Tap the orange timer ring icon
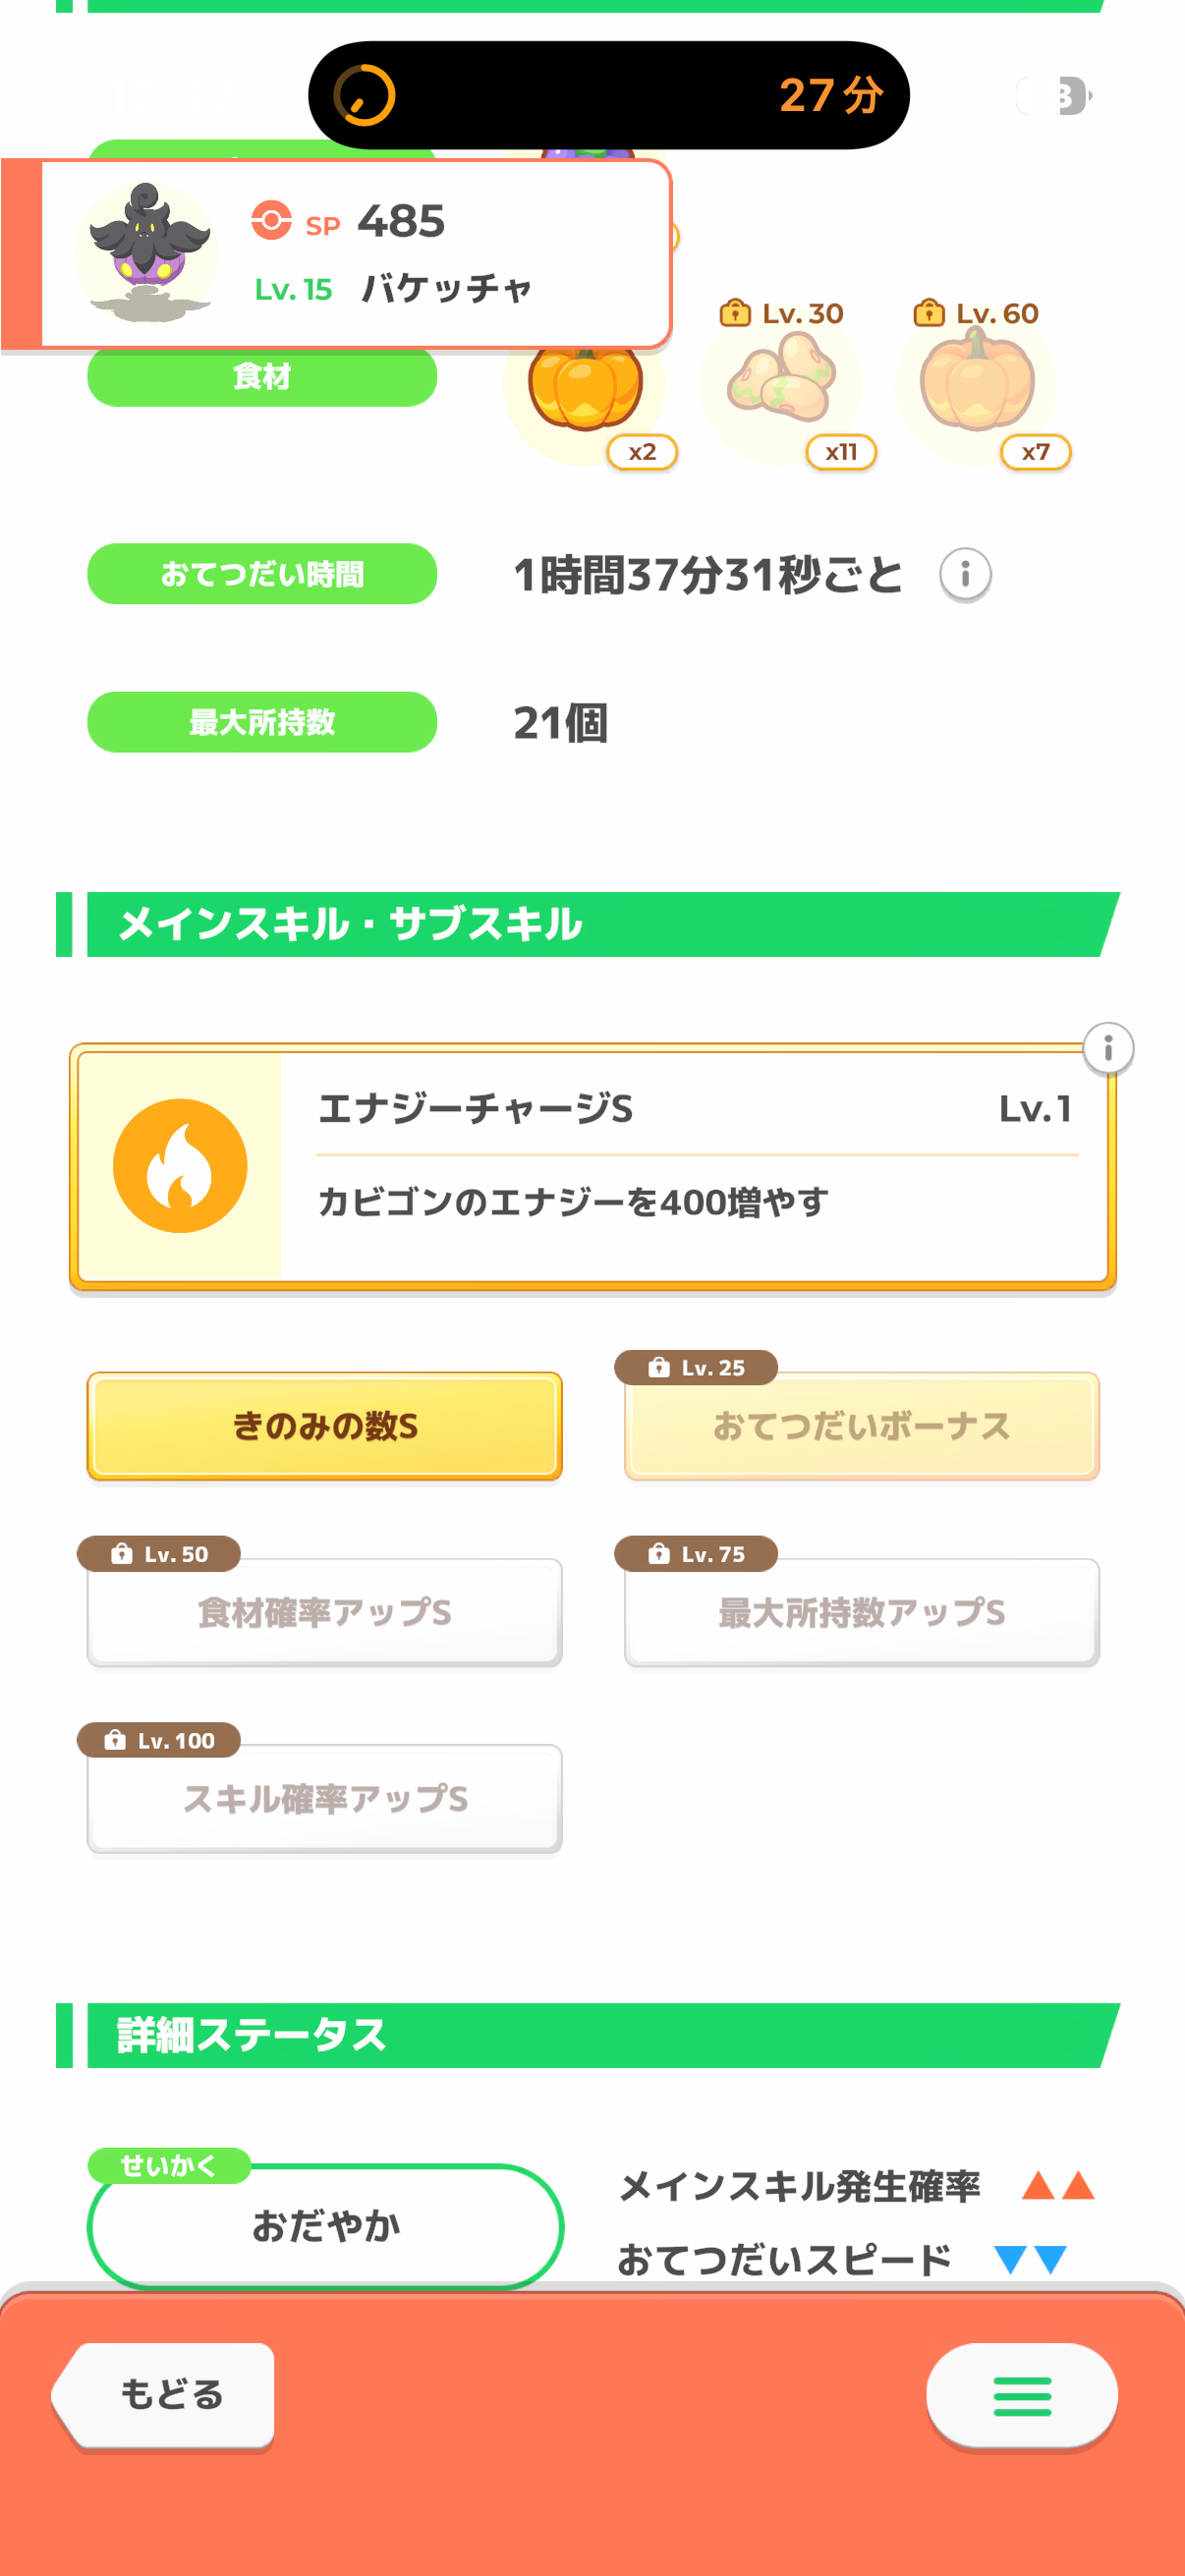 pos(364,96)
